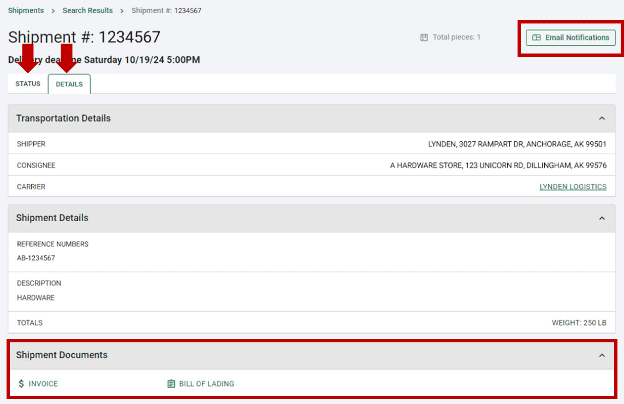
Task: Collapse the Transportation Details section chevron
Action: (x=601, y=118)
